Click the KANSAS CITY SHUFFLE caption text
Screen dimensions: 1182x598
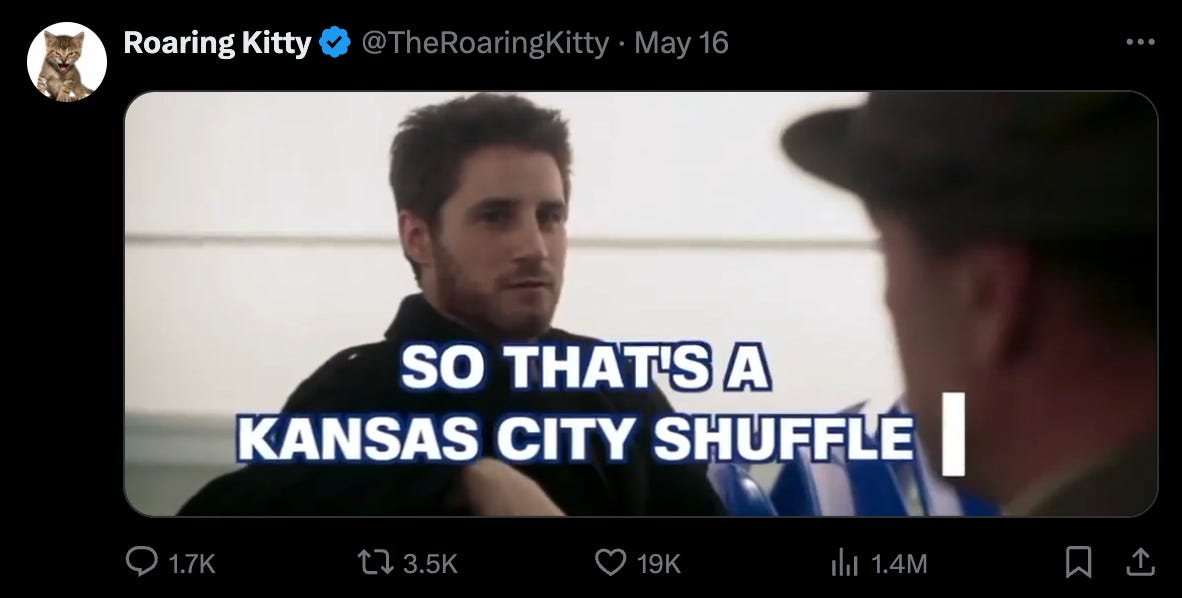577,438
